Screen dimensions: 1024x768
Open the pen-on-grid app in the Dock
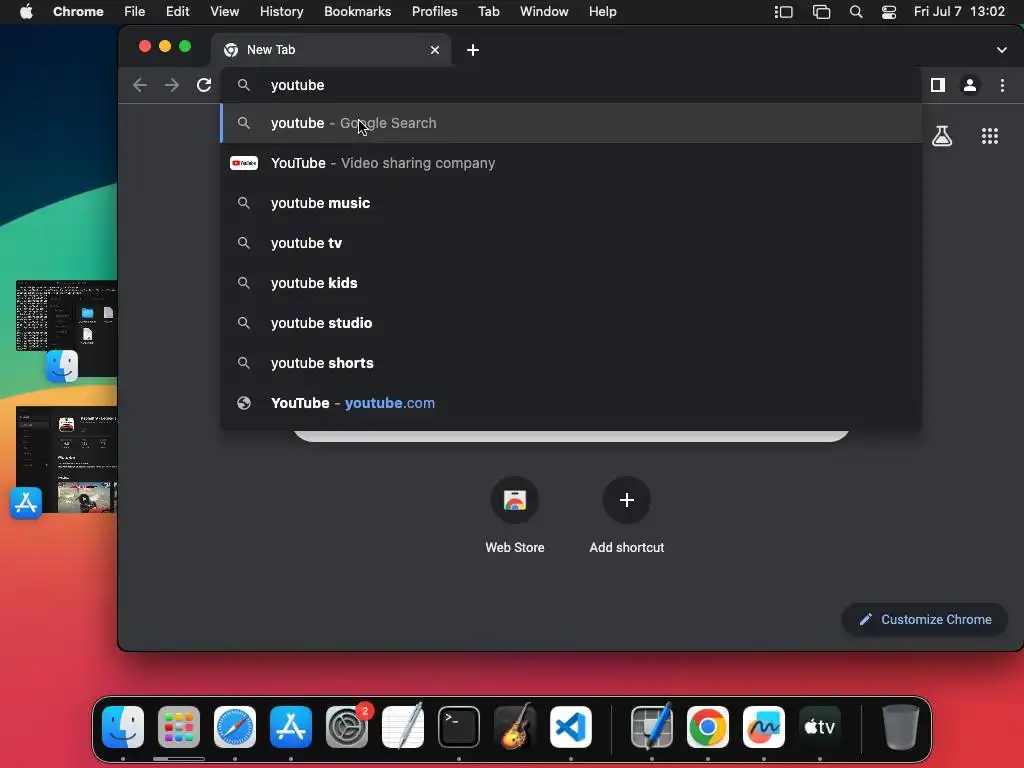point(652,727)
